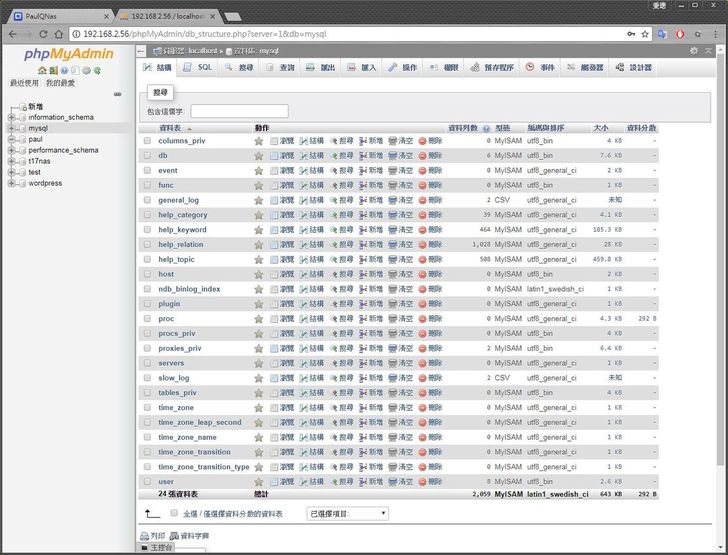This screenshot has width=728, height=555.
Task: Open the general_log table link
Action: [178, 200]
